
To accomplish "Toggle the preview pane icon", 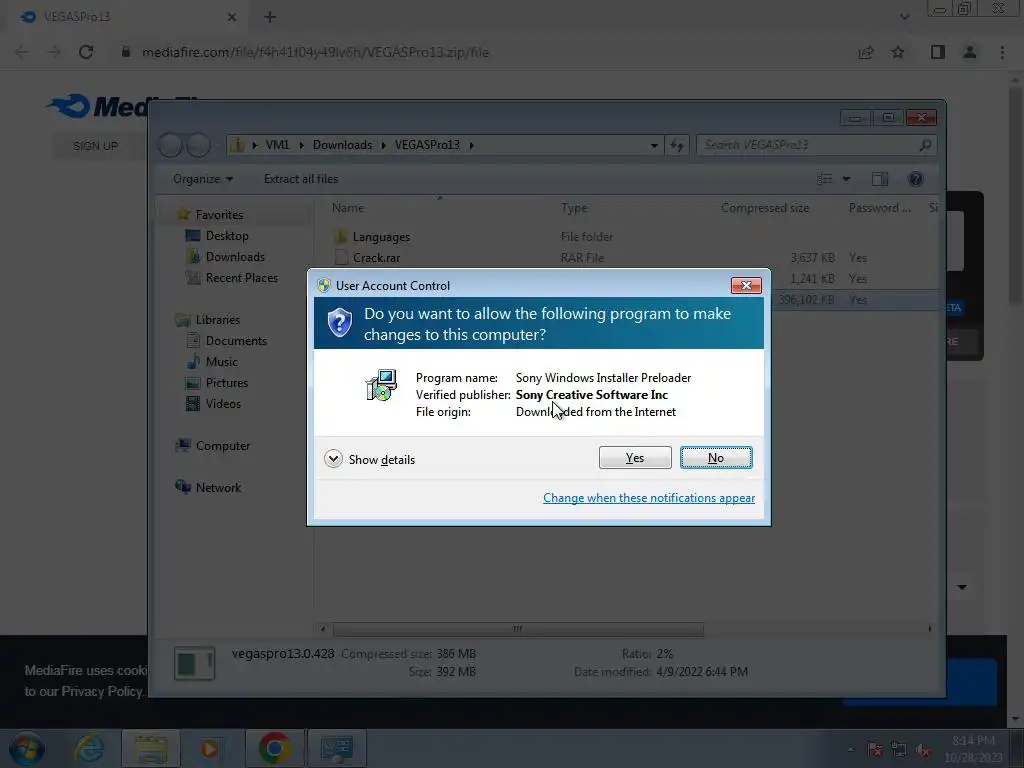I will pyautogui.click(x=880, y=179).
